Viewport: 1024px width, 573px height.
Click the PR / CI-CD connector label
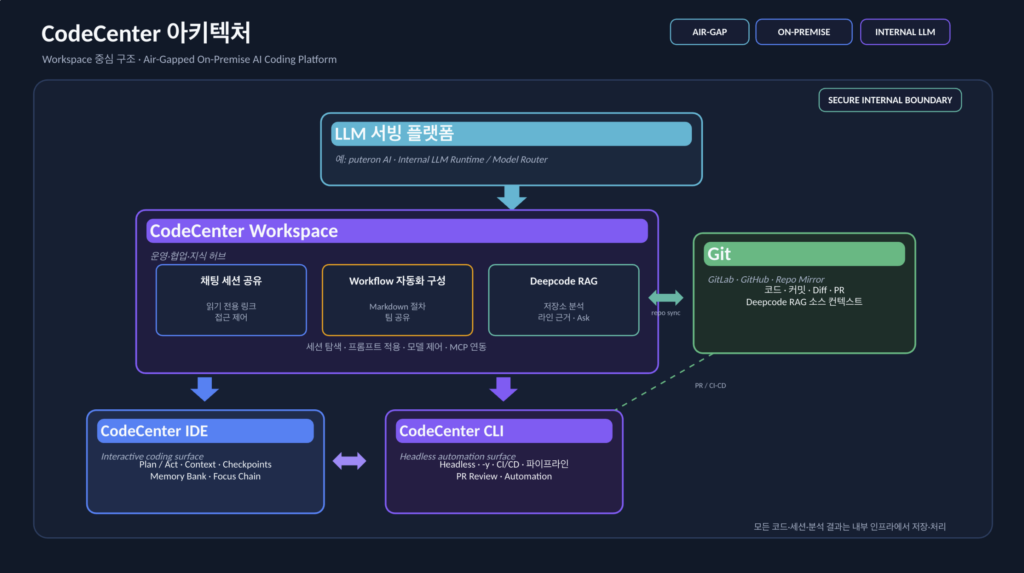(x=713, y=385)
